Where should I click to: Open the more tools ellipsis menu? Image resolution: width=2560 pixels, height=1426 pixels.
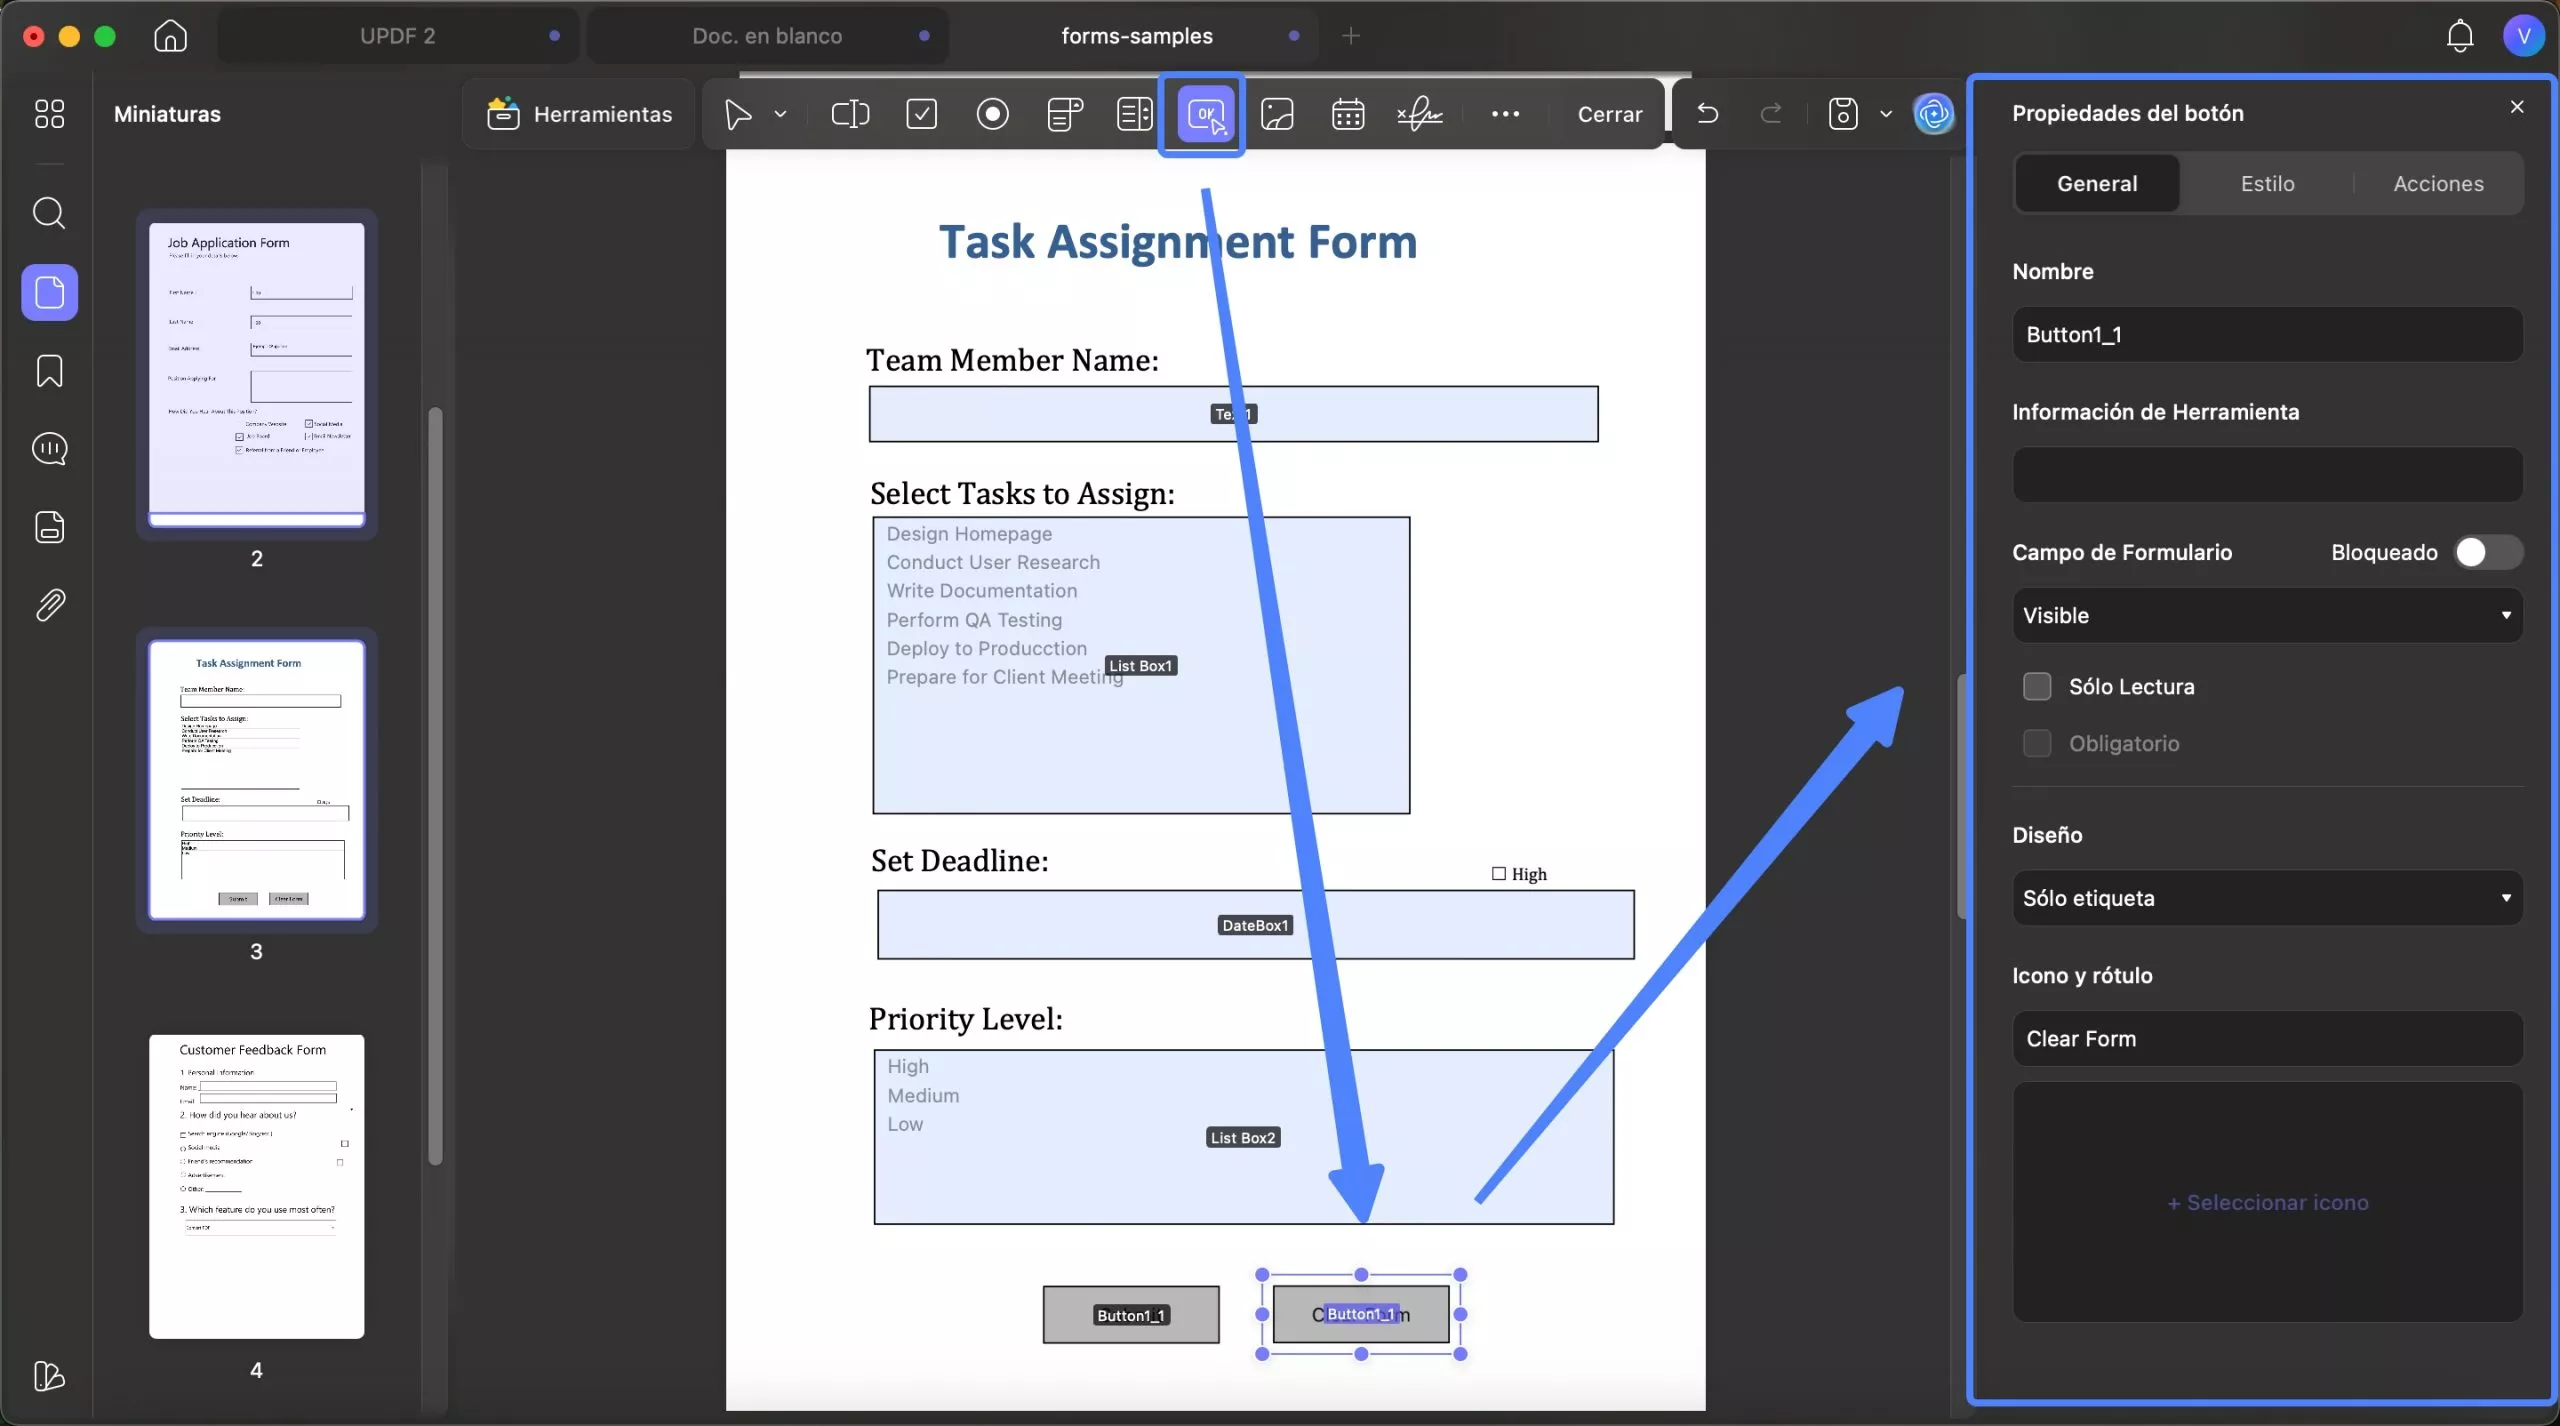(x=1505, y=114)
